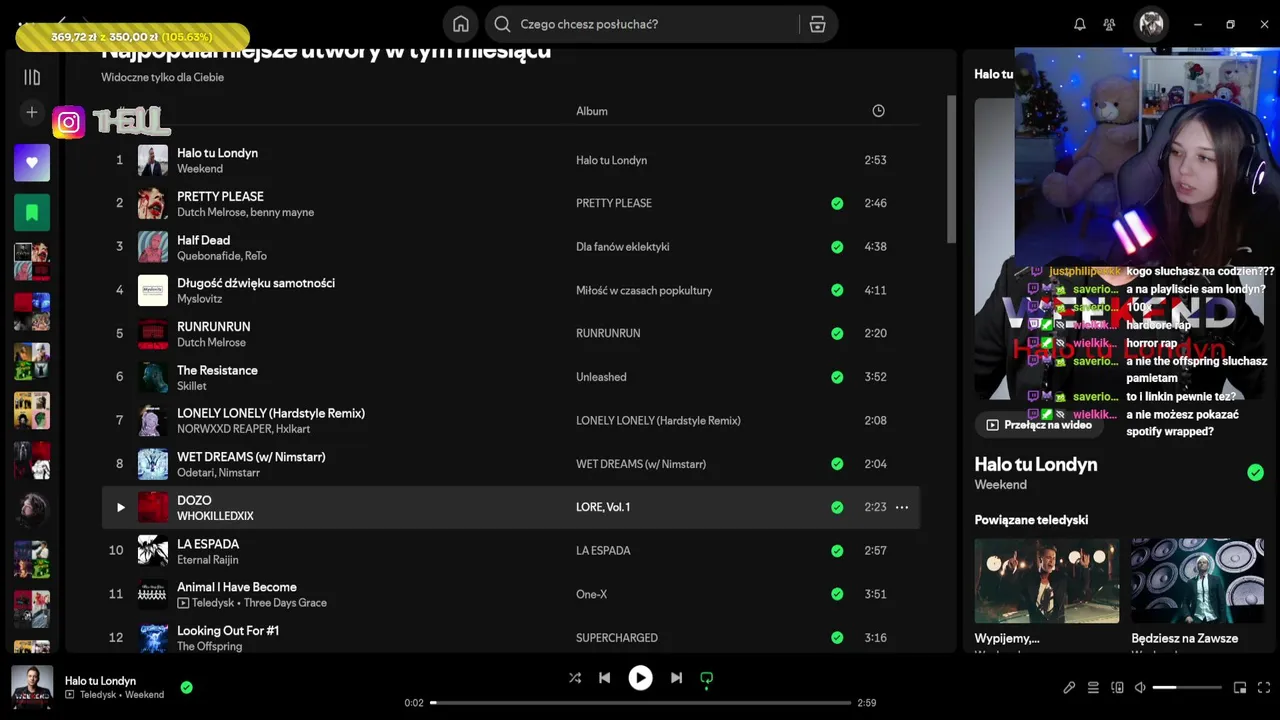1280x720 pixels.
Task: Skip to previous track
Action: (x=604, y=678)
